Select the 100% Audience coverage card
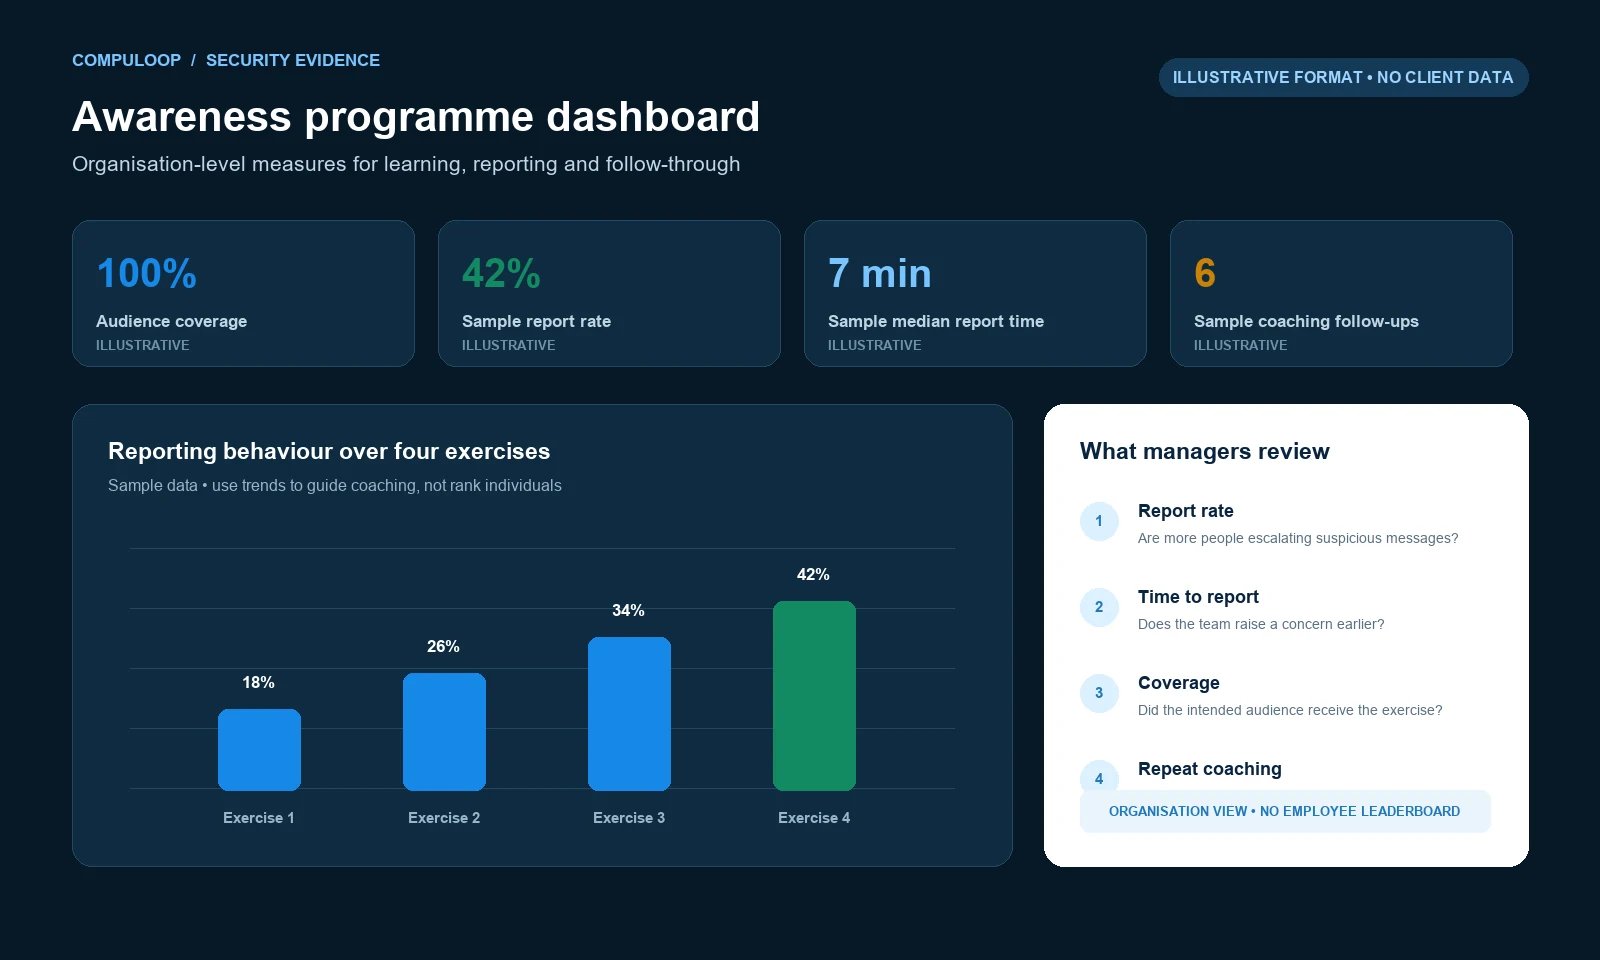 click(x=243, y=293)
